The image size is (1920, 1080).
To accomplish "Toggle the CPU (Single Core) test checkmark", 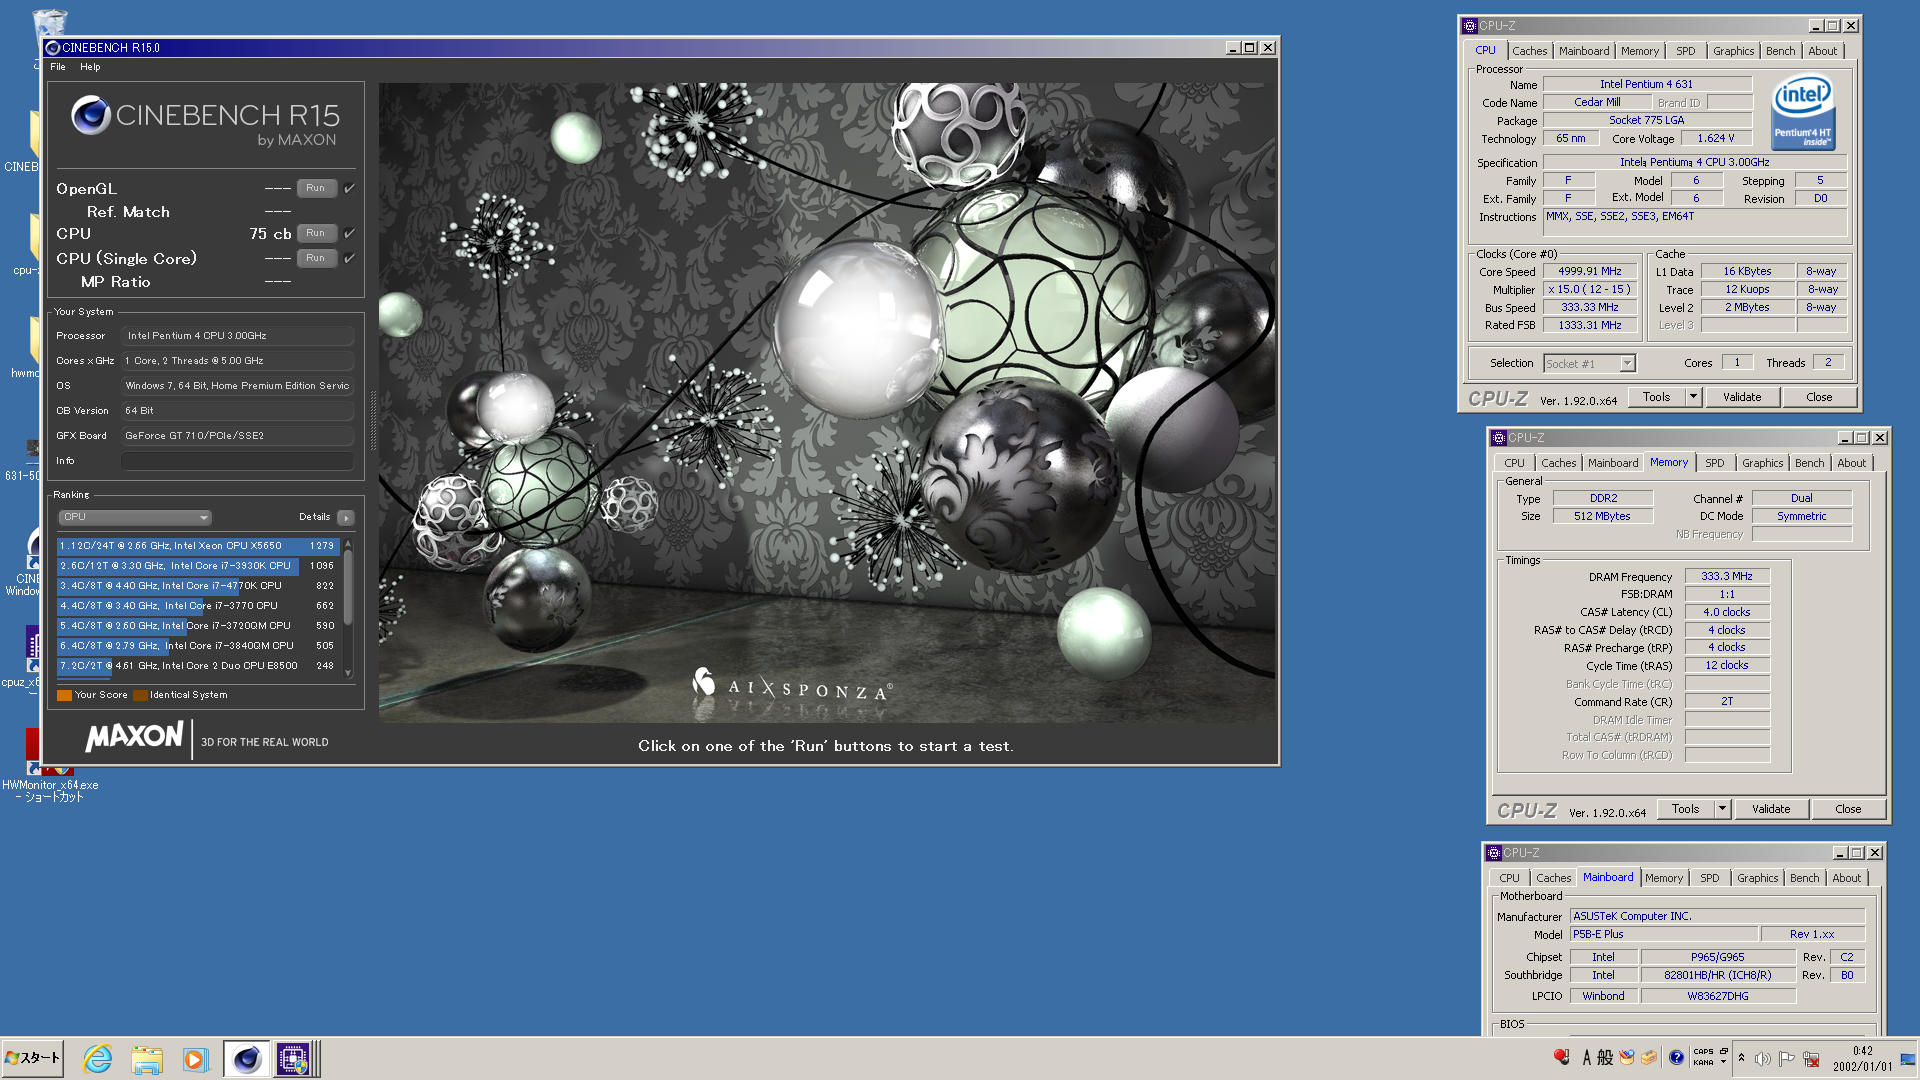I will point(350,258).
